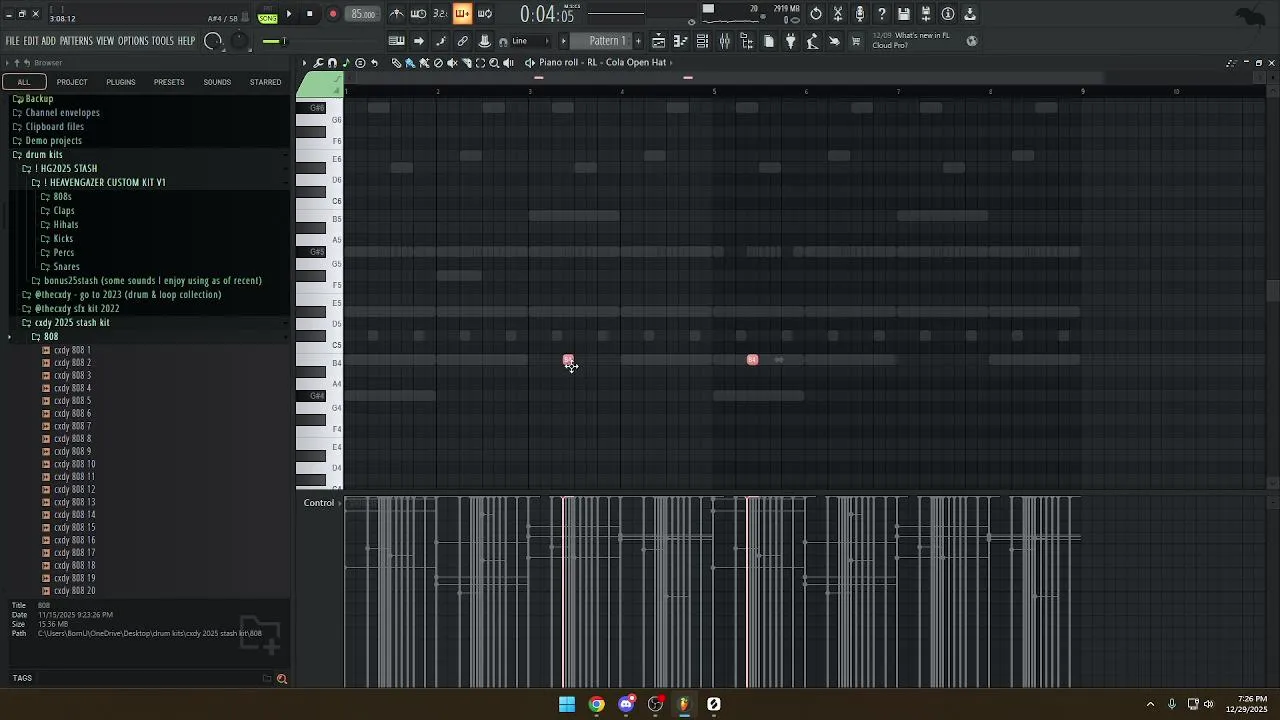
Task: Open the piano roll wrench tools menu
Action: pyautogui.click(x=319, y=63)
